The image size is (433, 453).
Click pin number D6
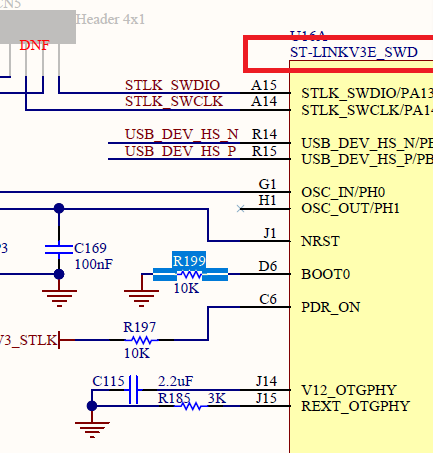[x=268, y=266]
